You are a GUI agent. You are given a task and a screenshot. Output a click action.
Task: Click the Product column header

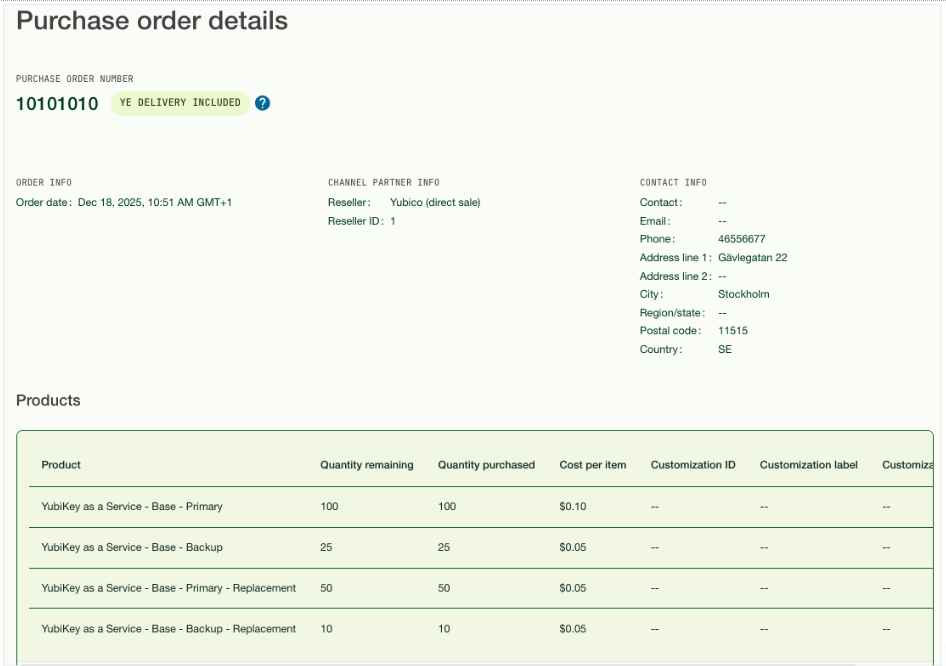(x=61, y=465)
